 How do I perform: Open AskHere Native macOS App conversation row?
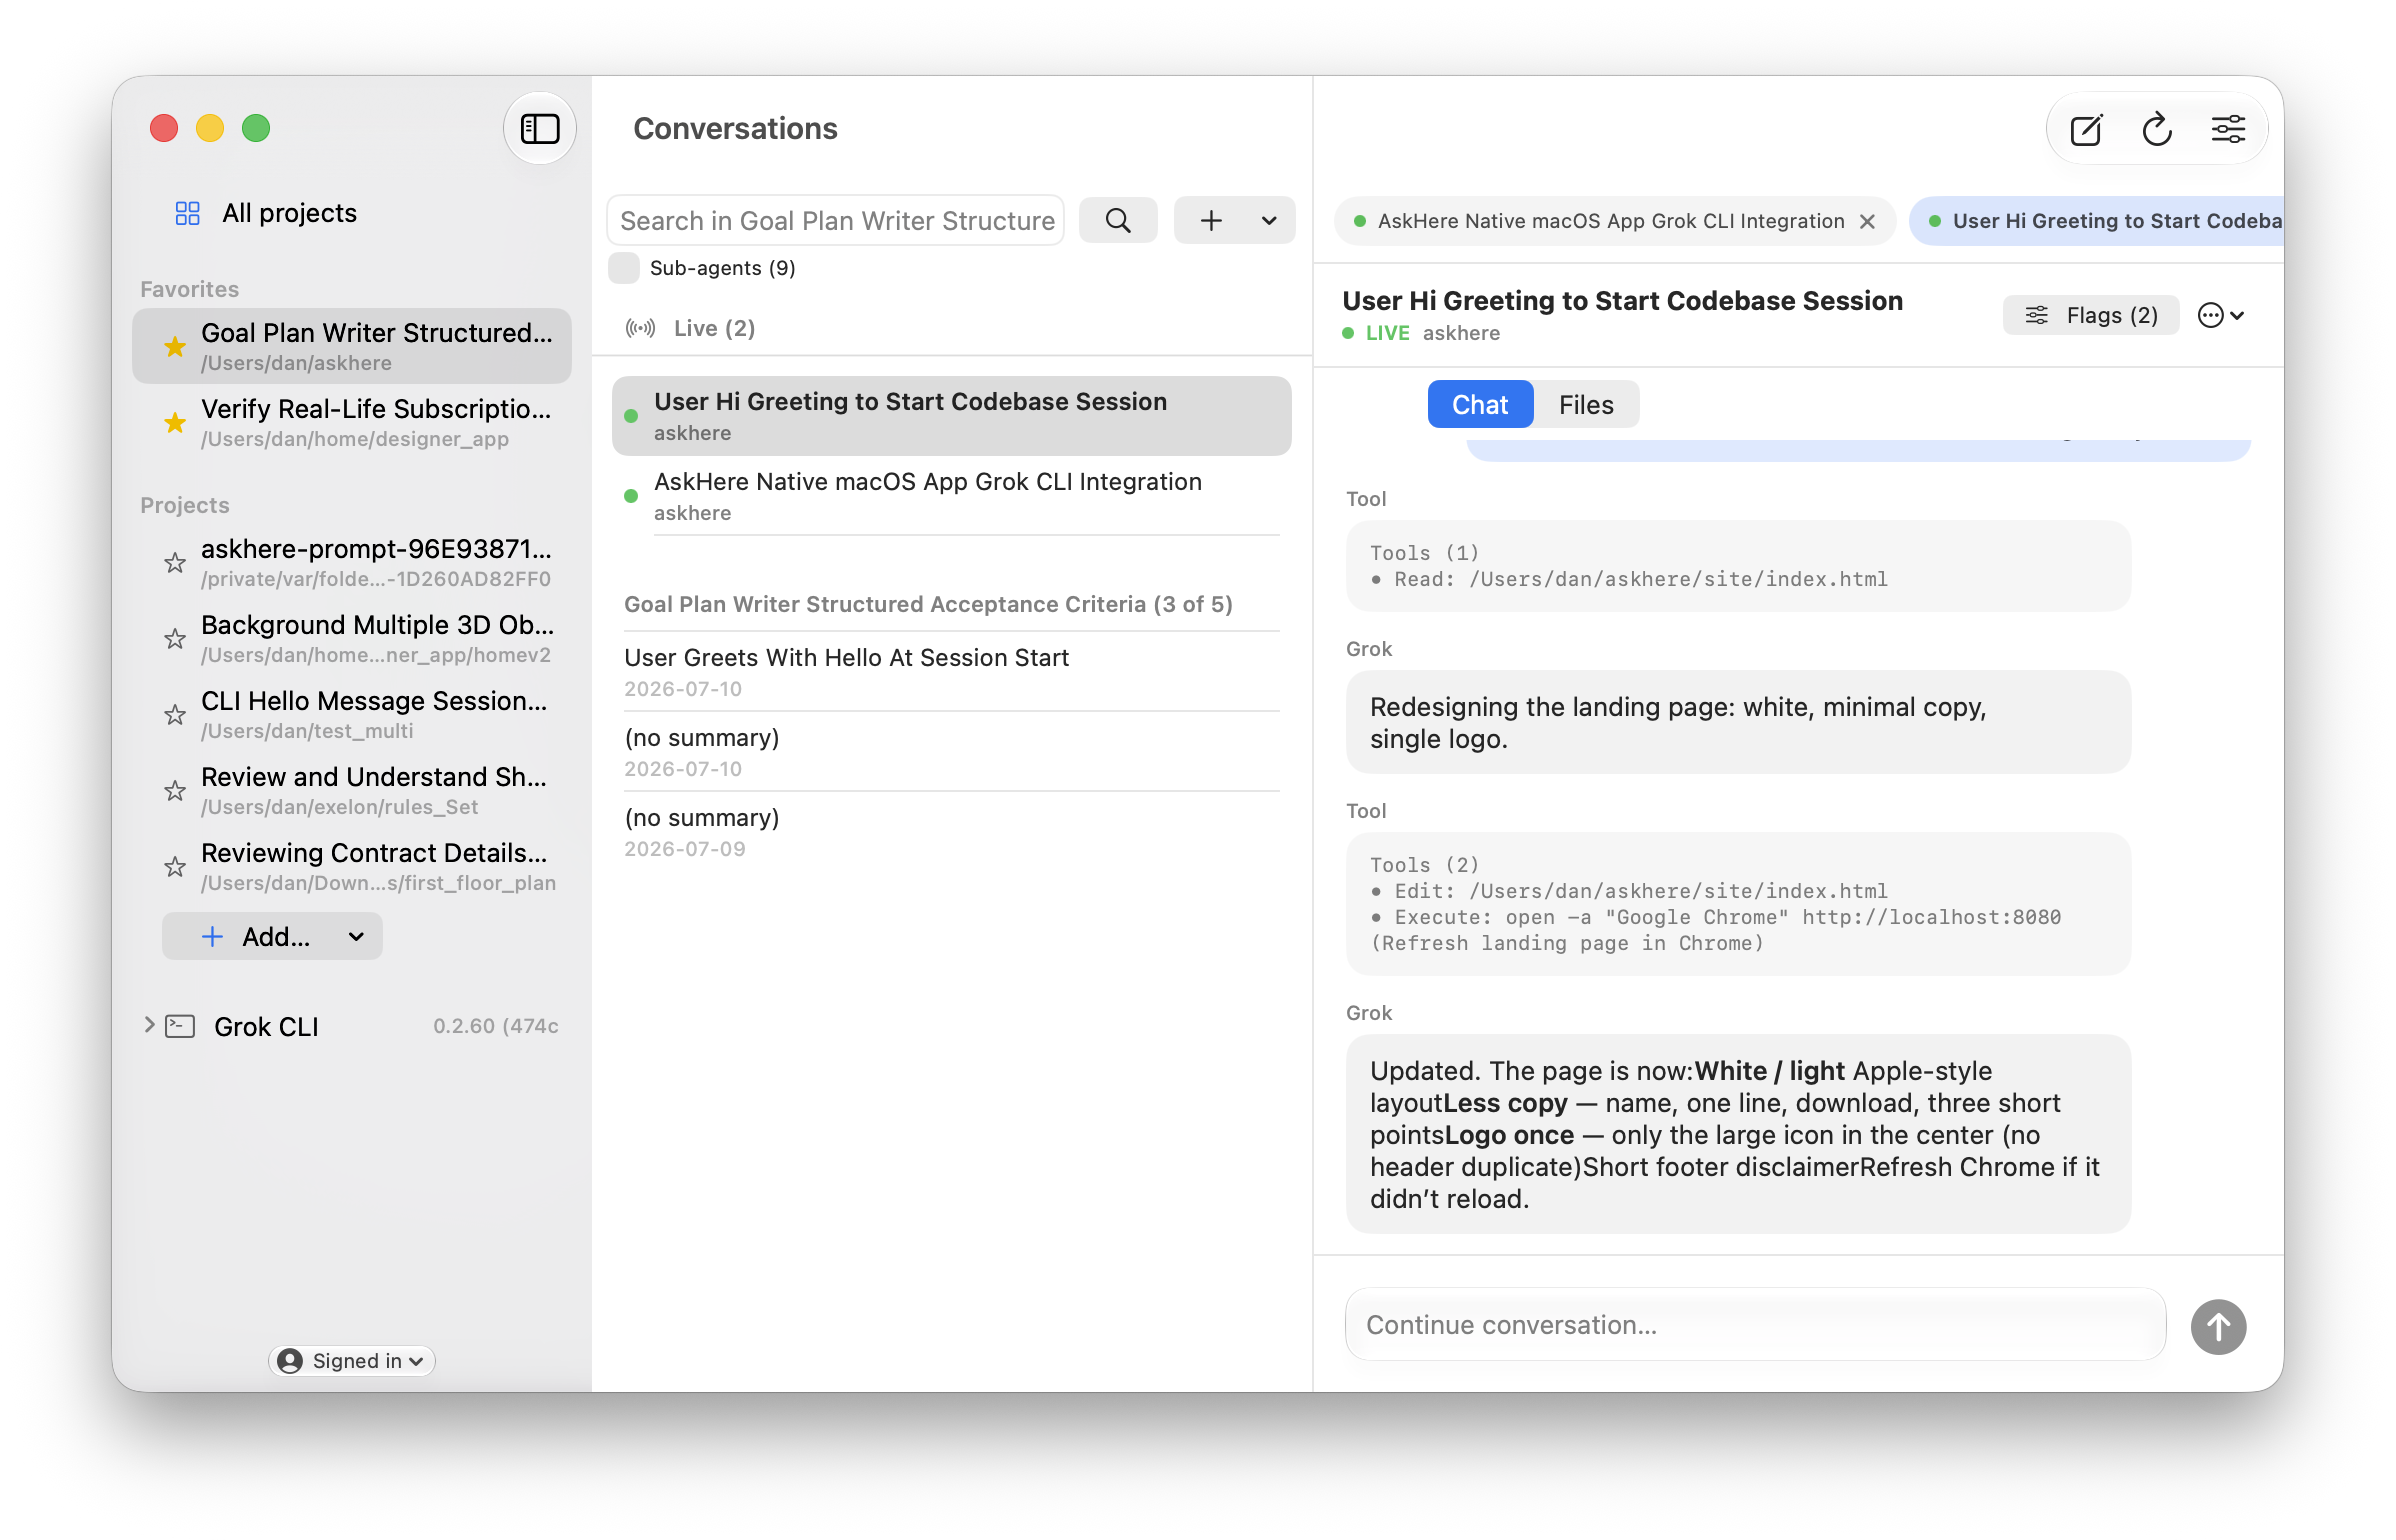(x=951, y=496)
